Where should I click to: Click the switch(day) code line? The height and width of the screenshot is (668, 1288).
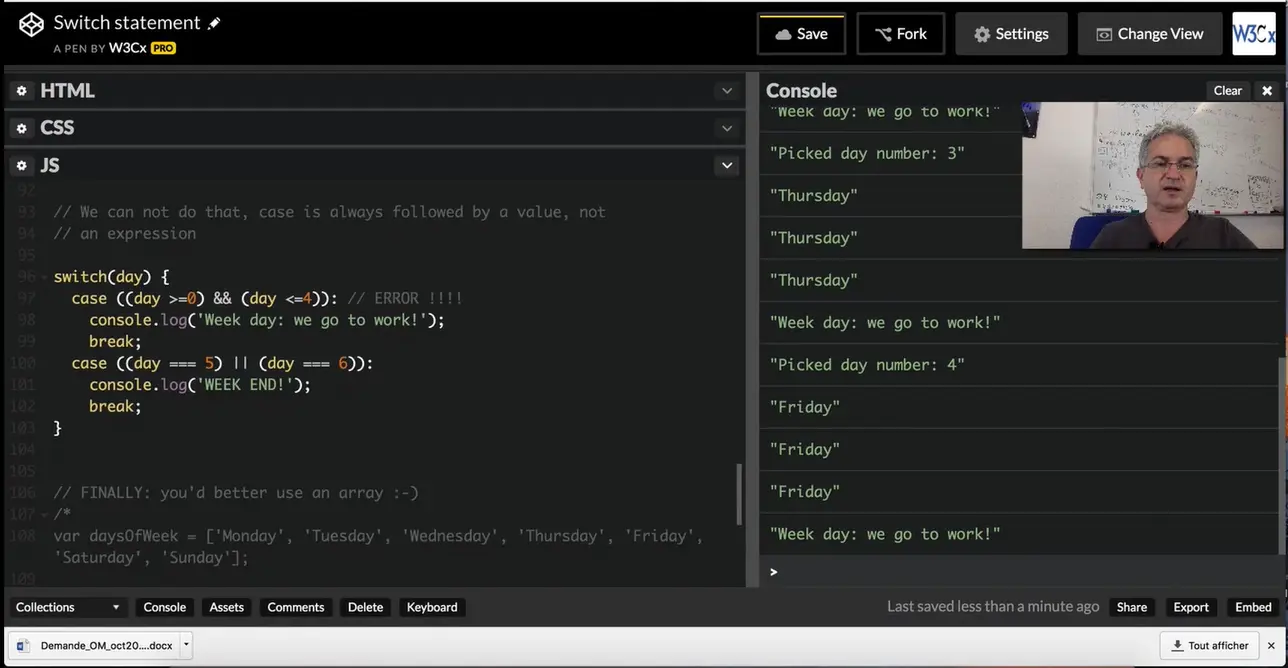(112, 277)
